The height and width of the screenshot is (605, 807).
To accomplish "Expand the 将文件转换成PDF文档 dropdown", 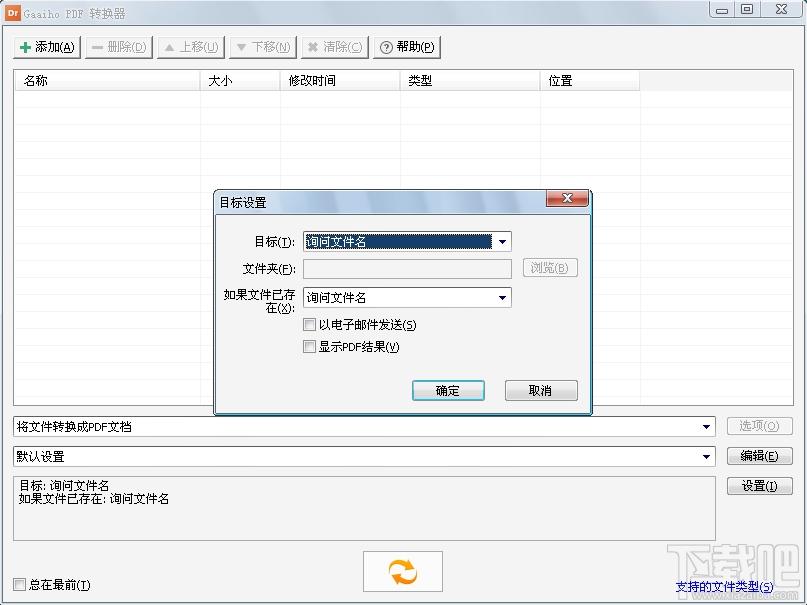I will point(708,427).
